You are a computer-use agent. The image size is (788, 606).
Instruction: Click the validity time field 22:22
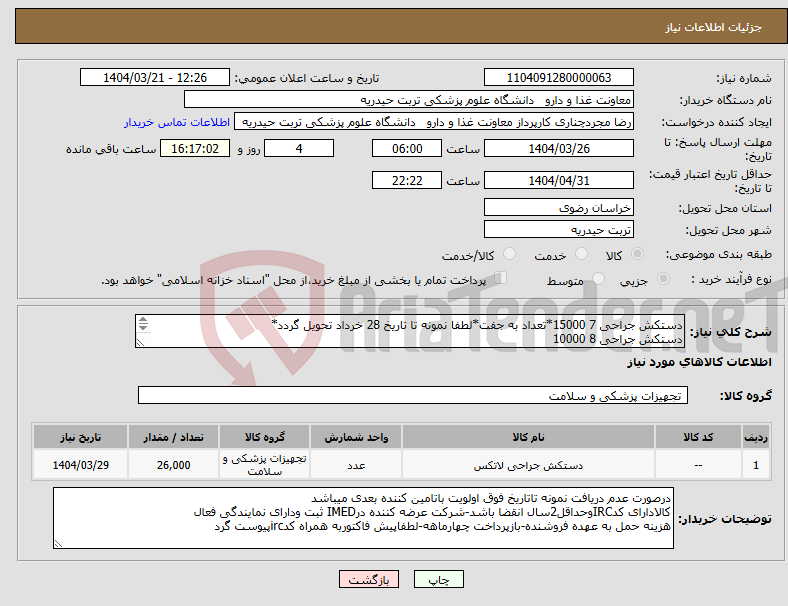[407, 180]
